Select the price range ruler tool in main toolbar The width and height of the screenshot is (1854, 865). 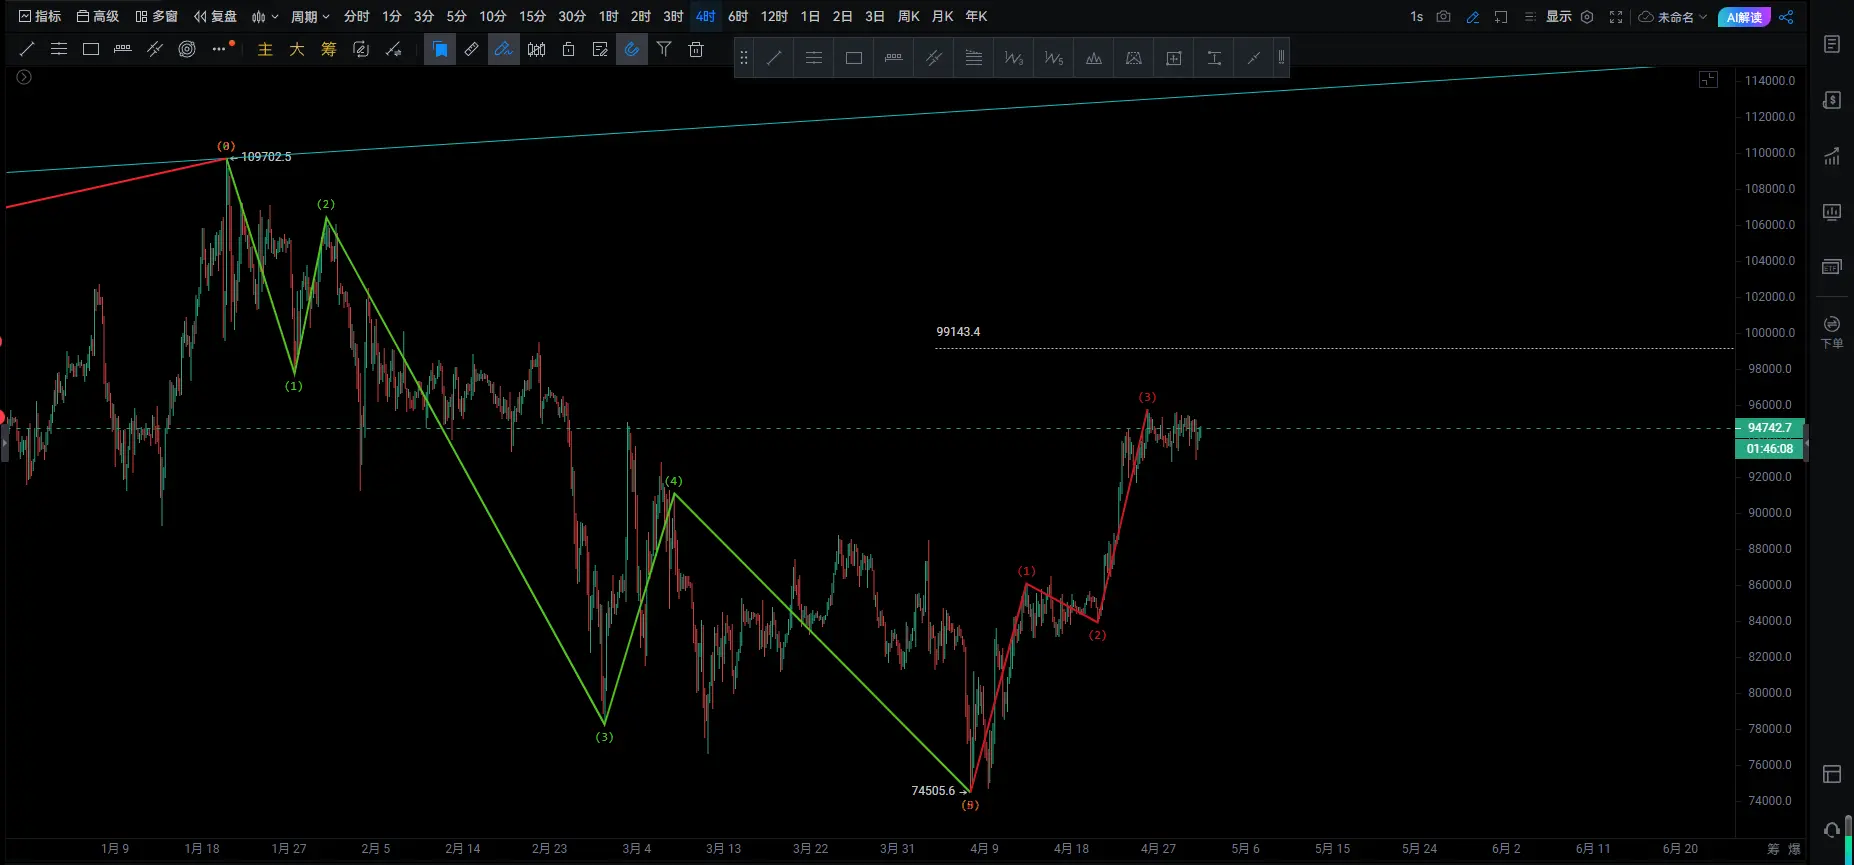click(123, 49)
